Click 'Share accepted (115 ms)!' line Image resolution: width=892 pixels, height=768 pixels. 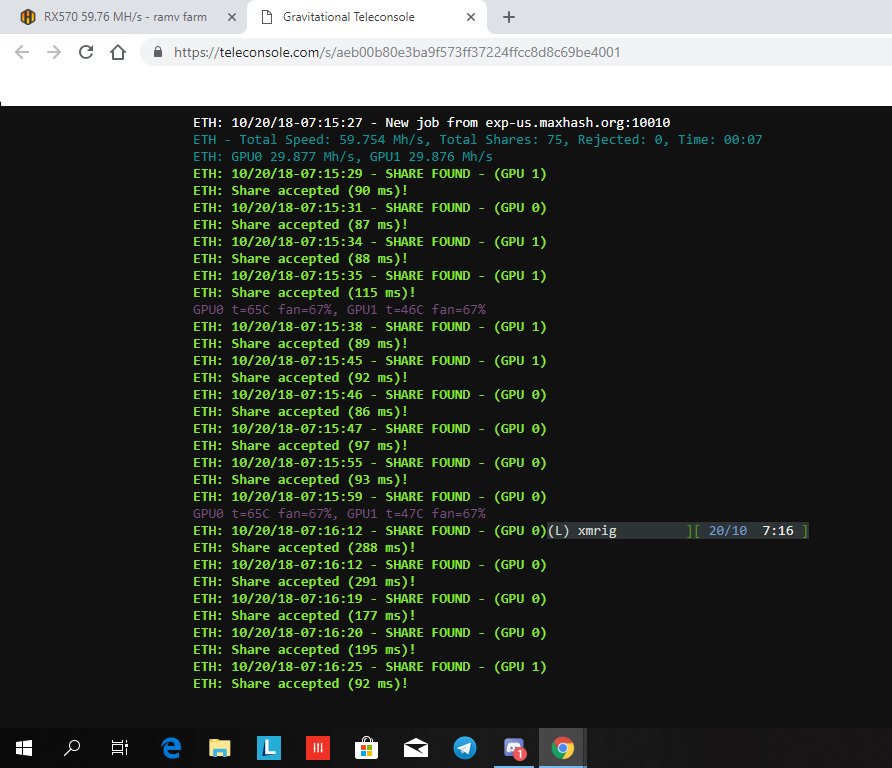click(x=304, y=292)
